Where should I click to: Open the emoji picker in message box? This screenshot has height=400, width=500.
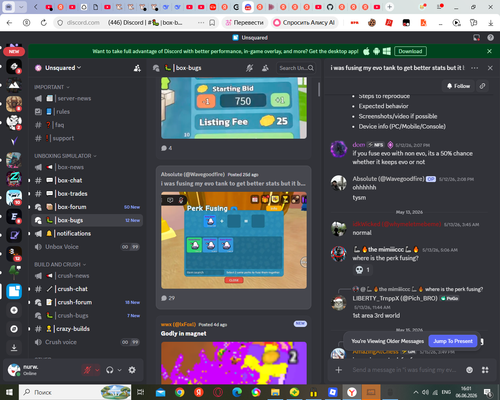coord(469,370)
